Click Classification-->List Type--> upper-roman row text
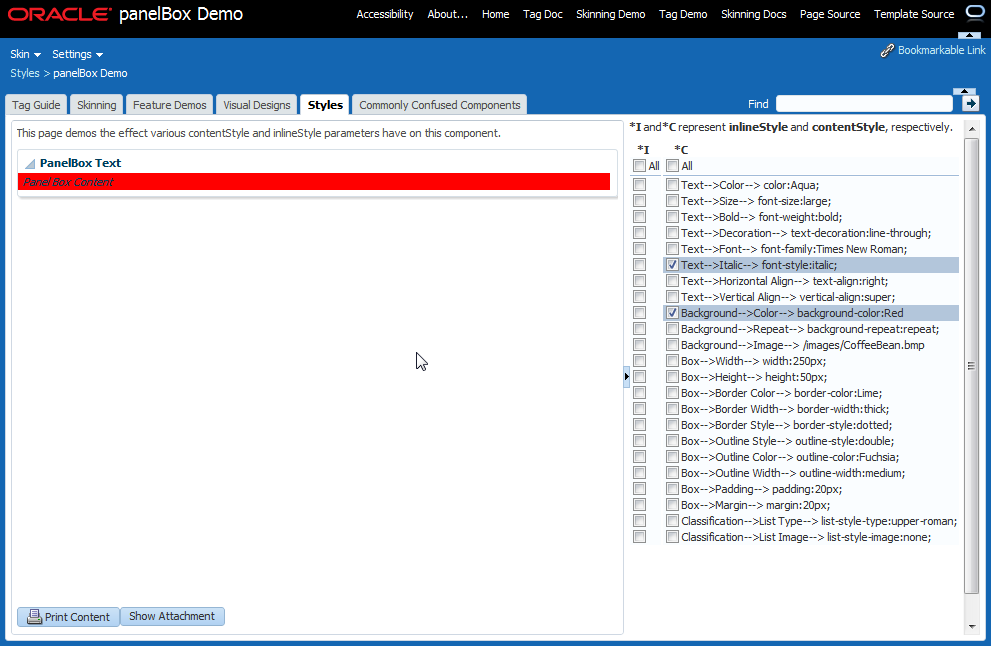The height and width of the screenshot is (646, 991). (819, 521)
